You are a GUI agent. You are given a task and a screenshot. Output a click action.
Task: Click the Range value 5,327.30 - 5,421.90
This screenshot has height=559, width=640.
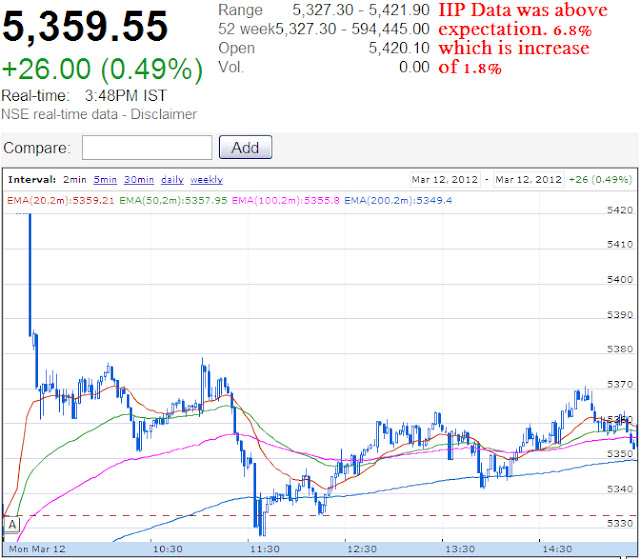coord(361,10)
